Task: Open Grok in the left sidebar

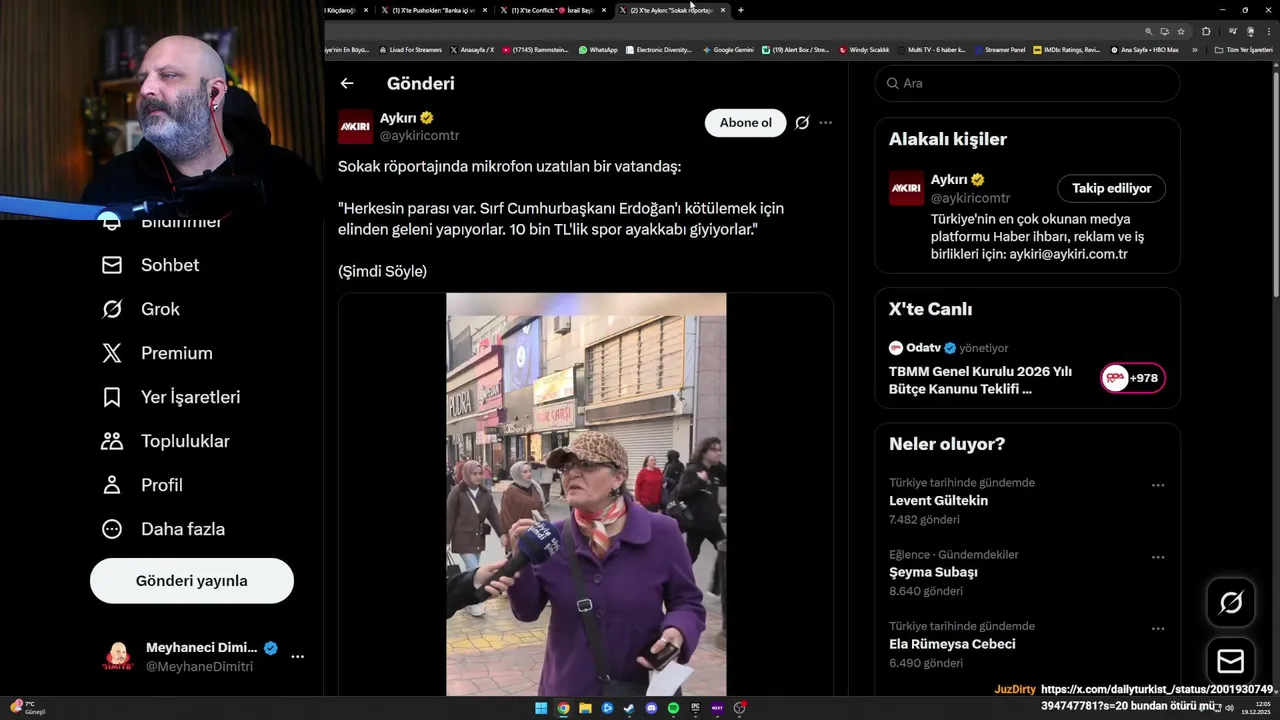Action: (141, 309)
